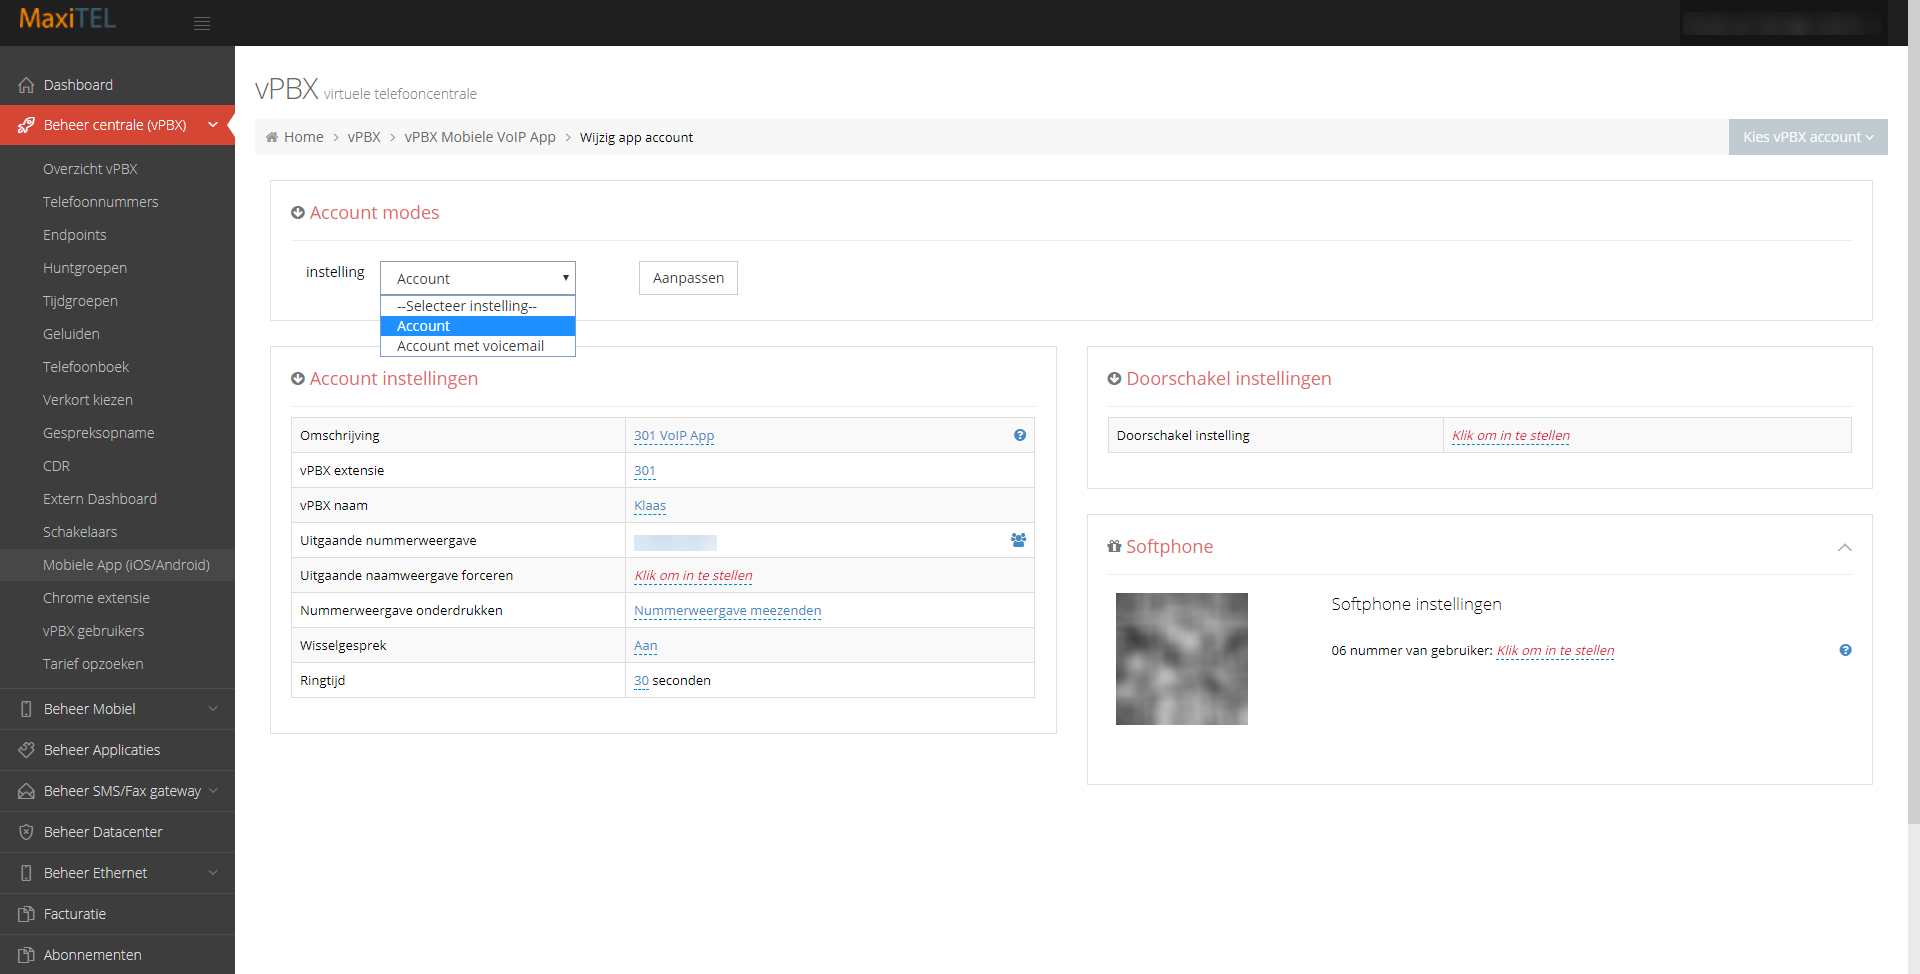Toggle Nummerweergave meezenden setting
The height and width of the screenshot is (974, 1920).
tap(727, 611)
